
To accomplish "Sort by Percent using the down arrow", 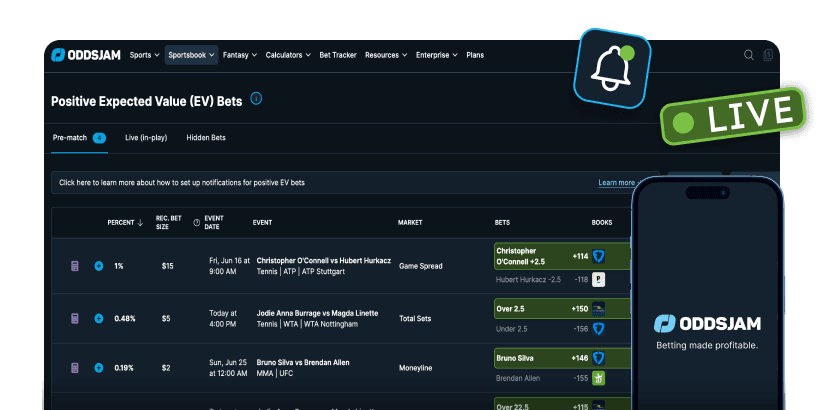I will click(x=140, y=222).
